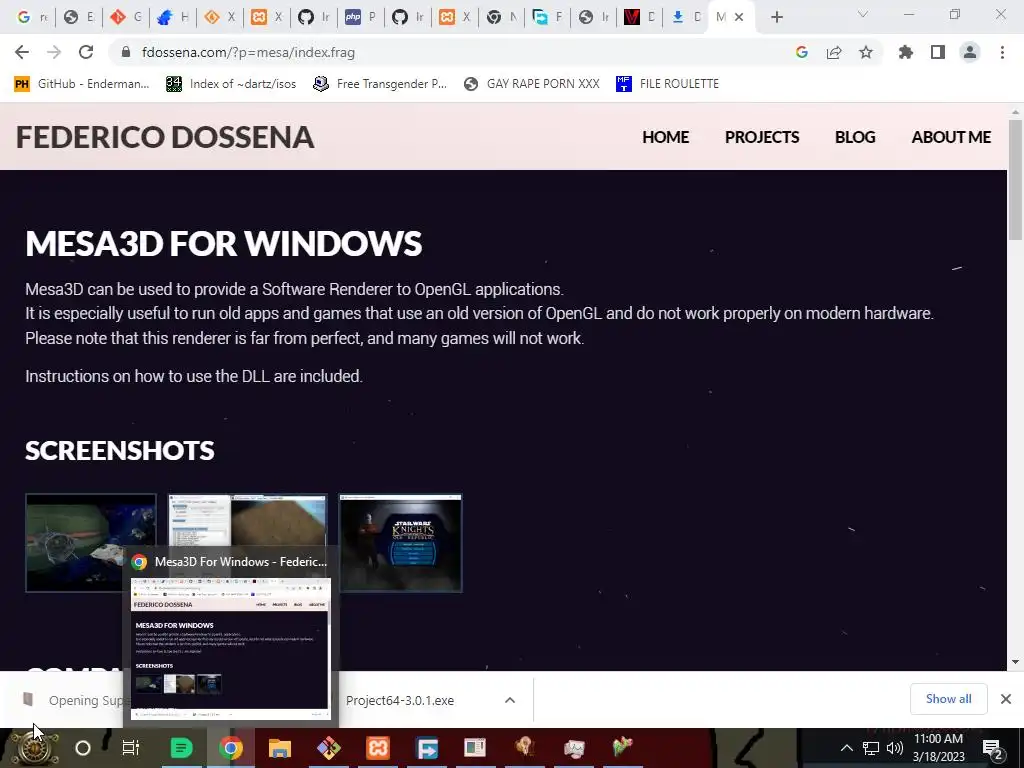Open File Explorer from taskbar
This screenshot has width=1024, height=768.
280,748
